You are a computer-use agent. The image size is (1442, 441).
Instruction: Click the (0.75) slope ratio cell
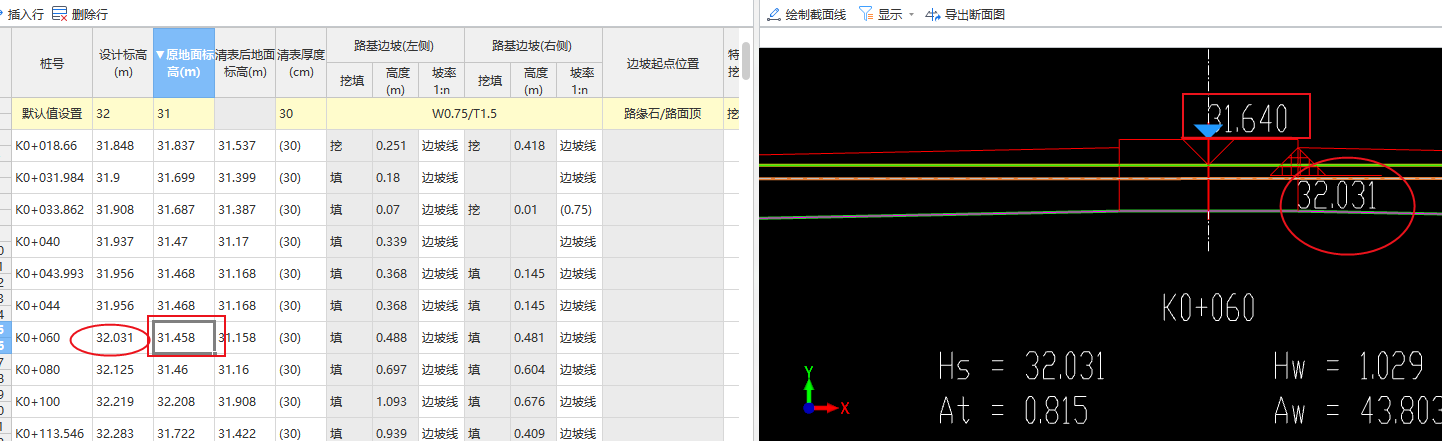580,210
